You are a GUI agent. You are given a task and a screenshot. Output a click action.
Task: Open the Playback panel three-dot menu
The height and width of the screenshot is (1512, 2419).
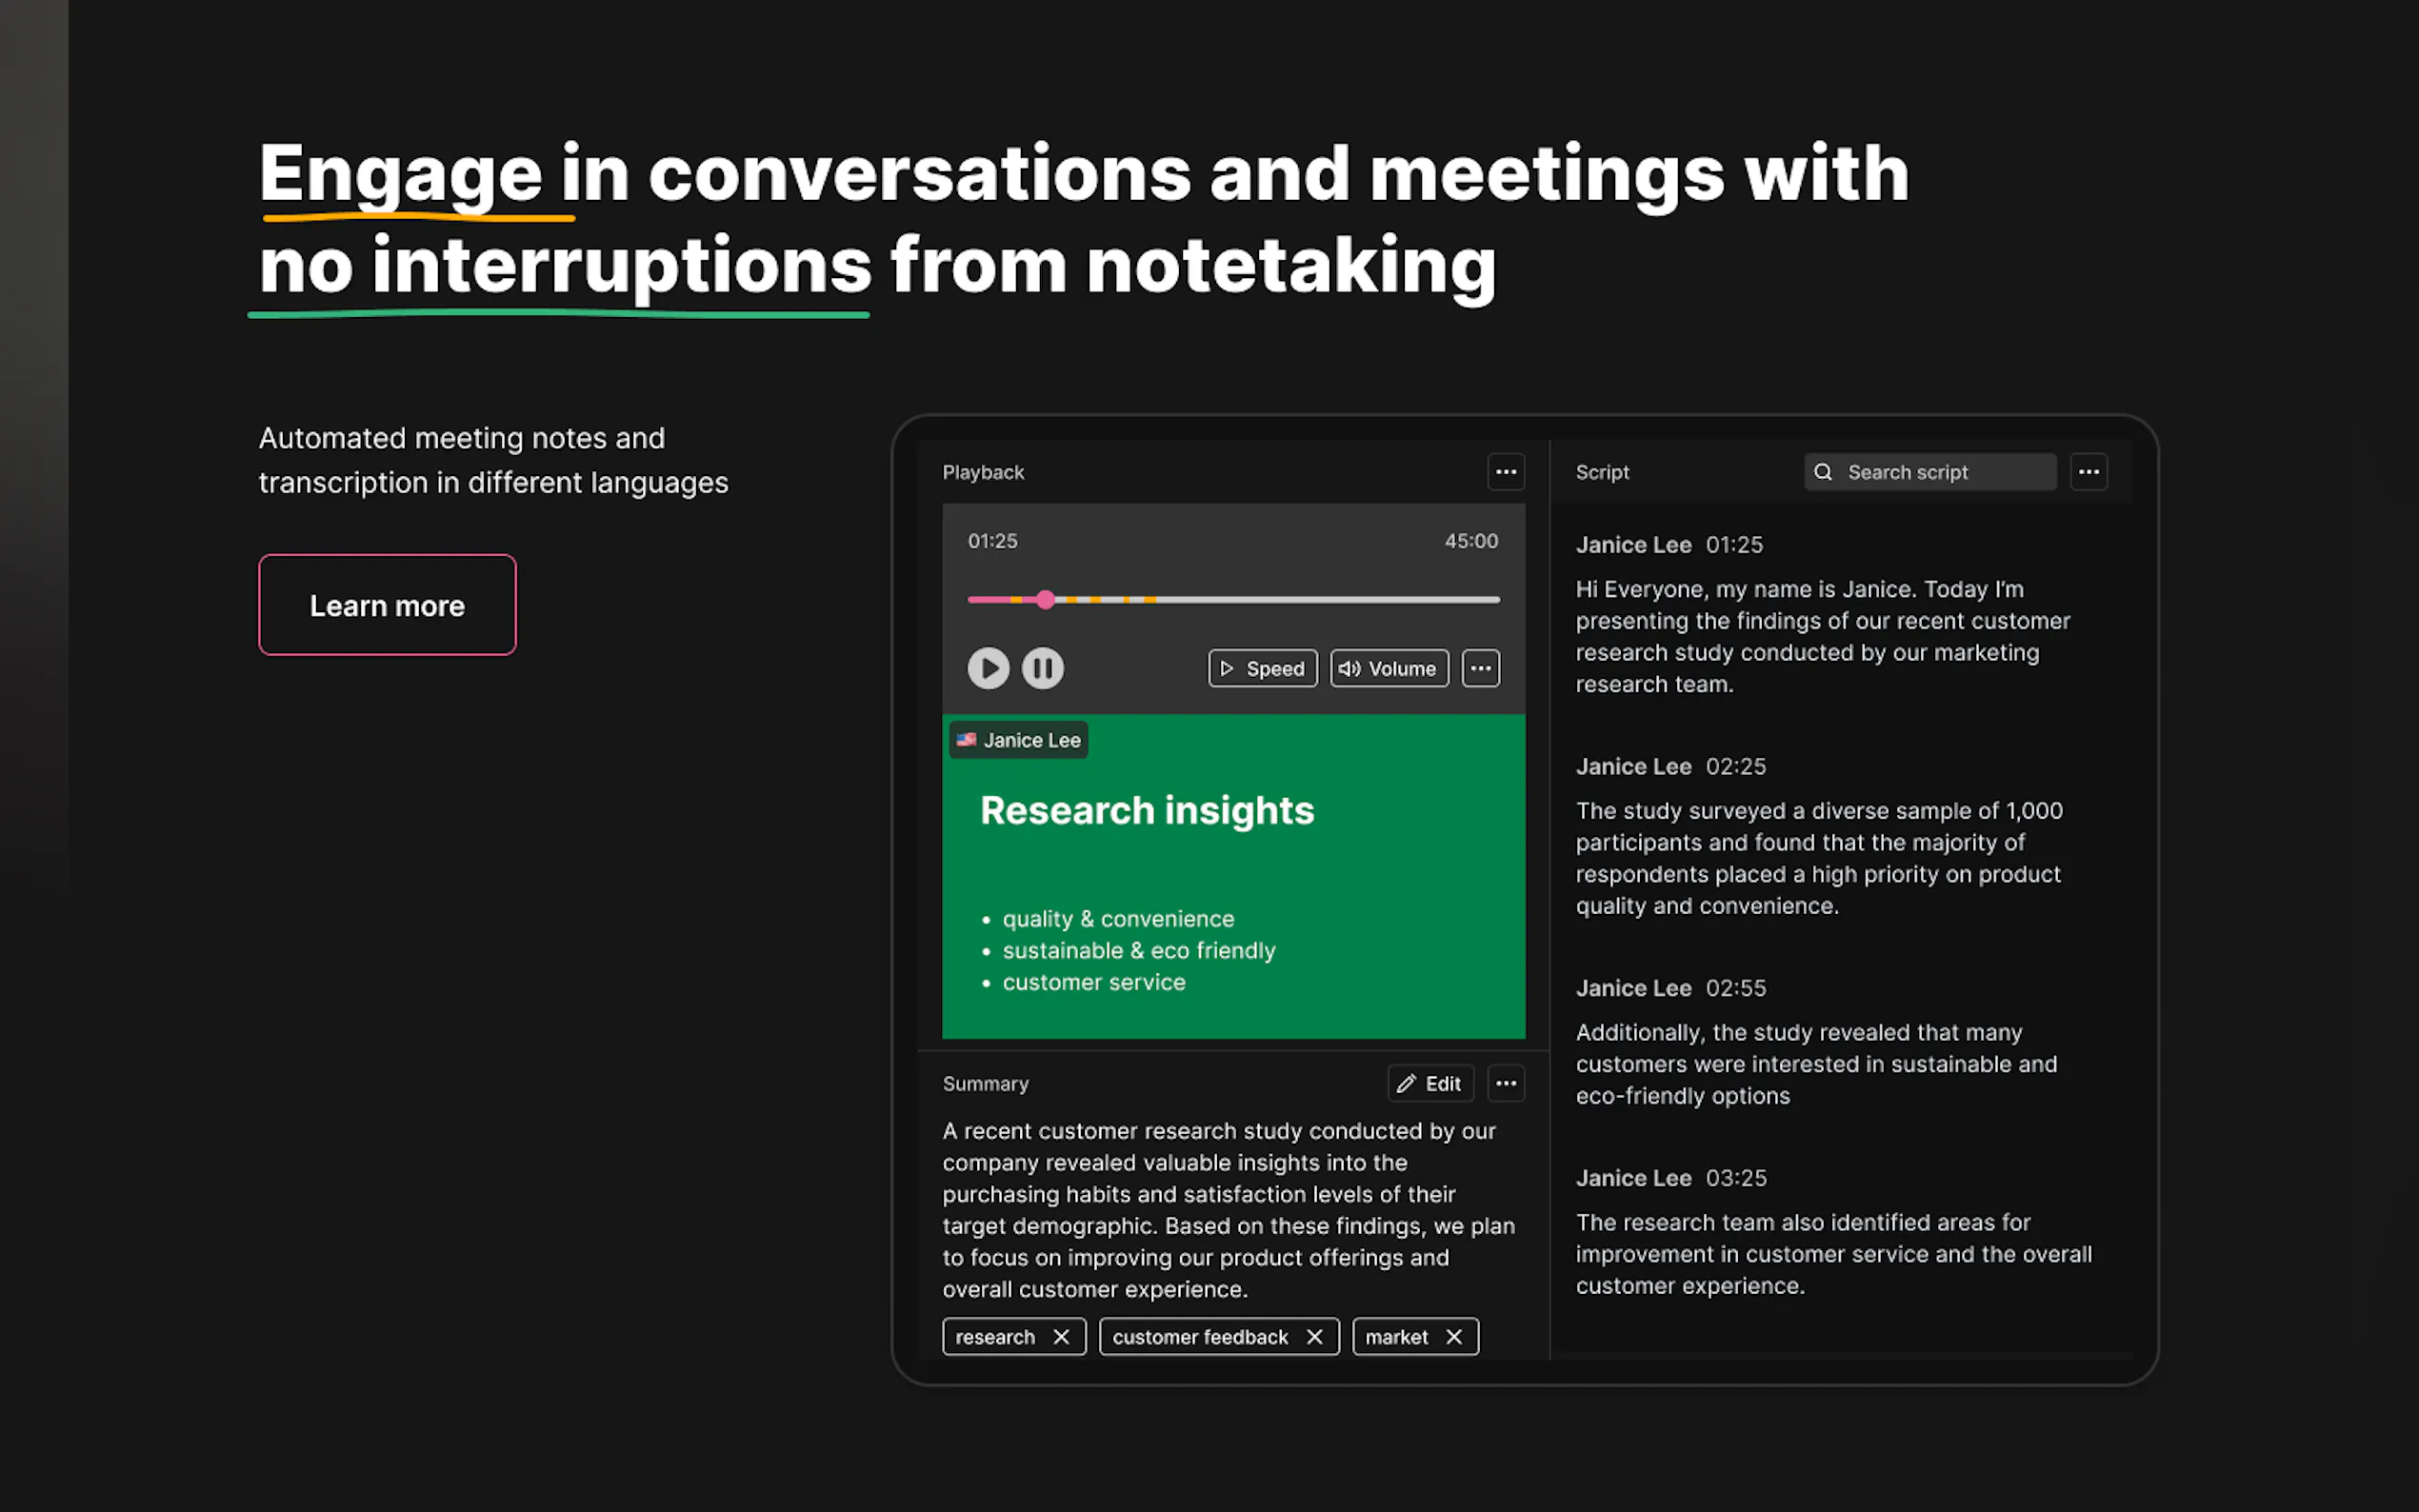(x=1505, y=472)
